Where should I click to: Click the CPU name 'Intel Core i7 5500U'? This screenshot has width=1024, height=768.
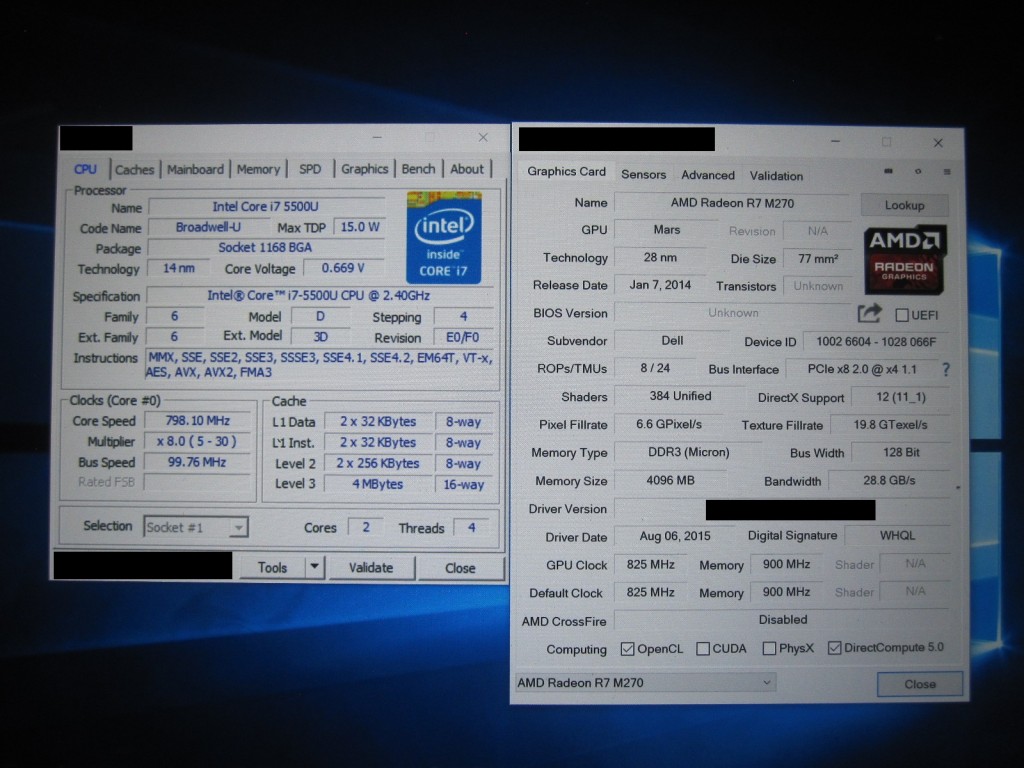click(x=266, y=207)
